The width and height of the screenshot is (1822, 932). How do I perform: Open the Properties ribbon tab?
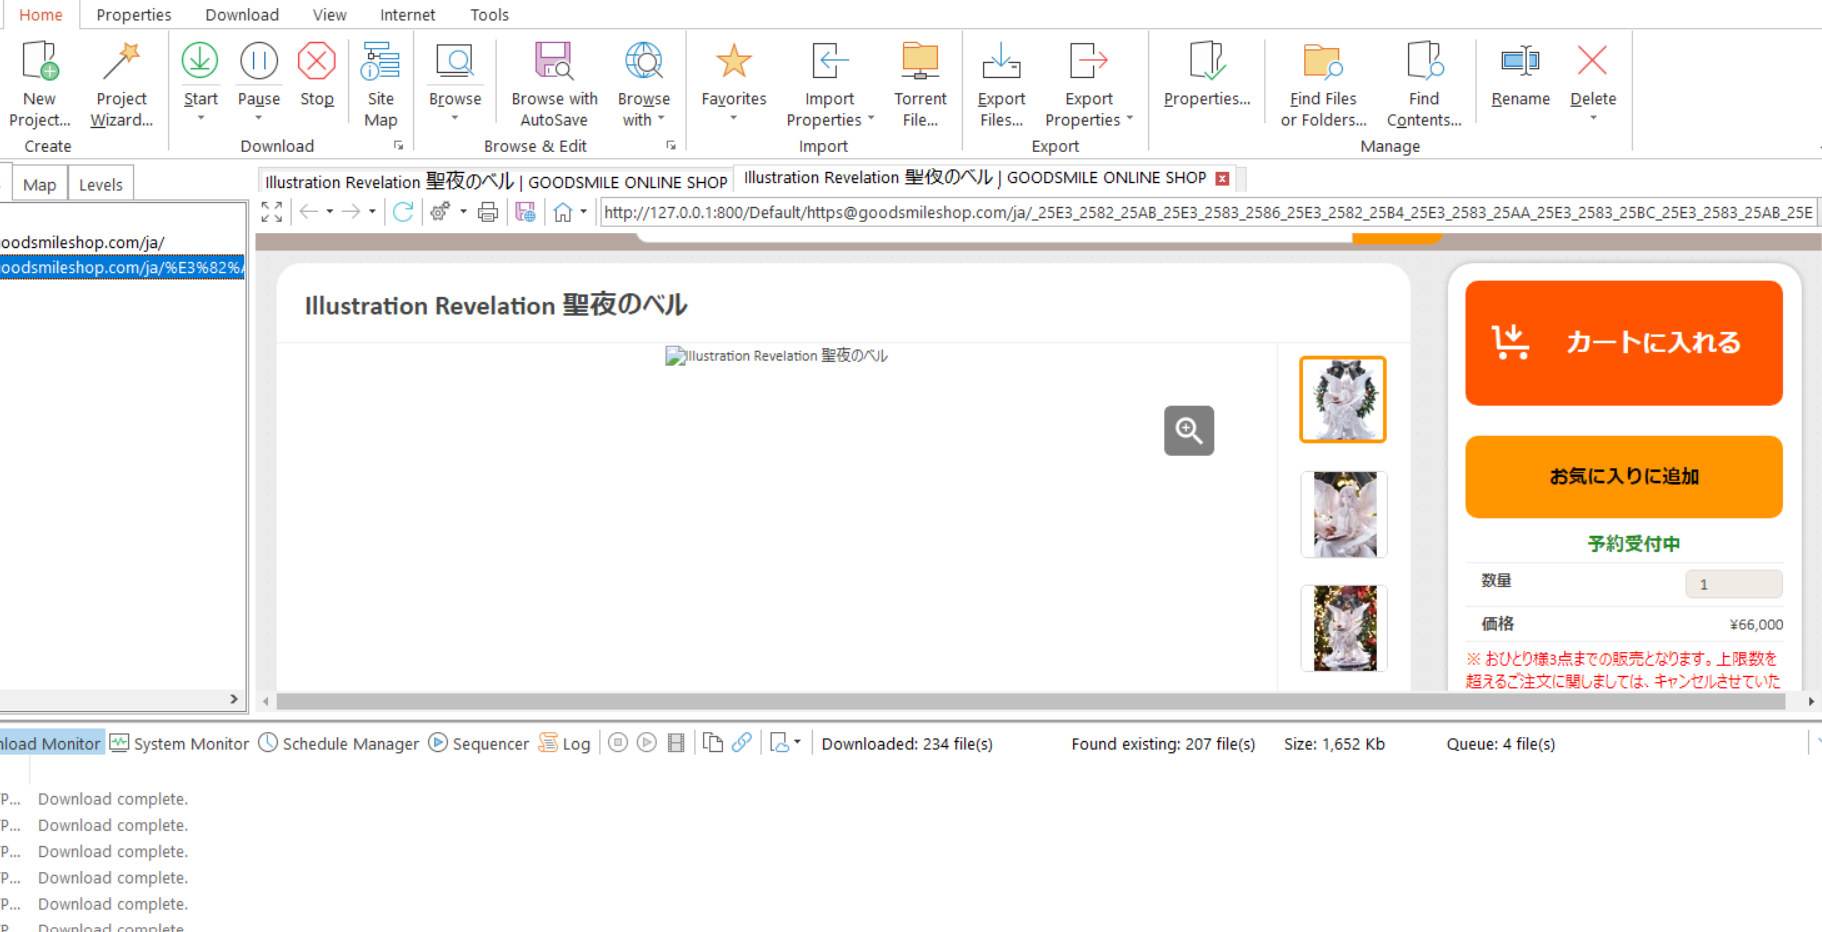pyautogui.click(x=134, y=15)
